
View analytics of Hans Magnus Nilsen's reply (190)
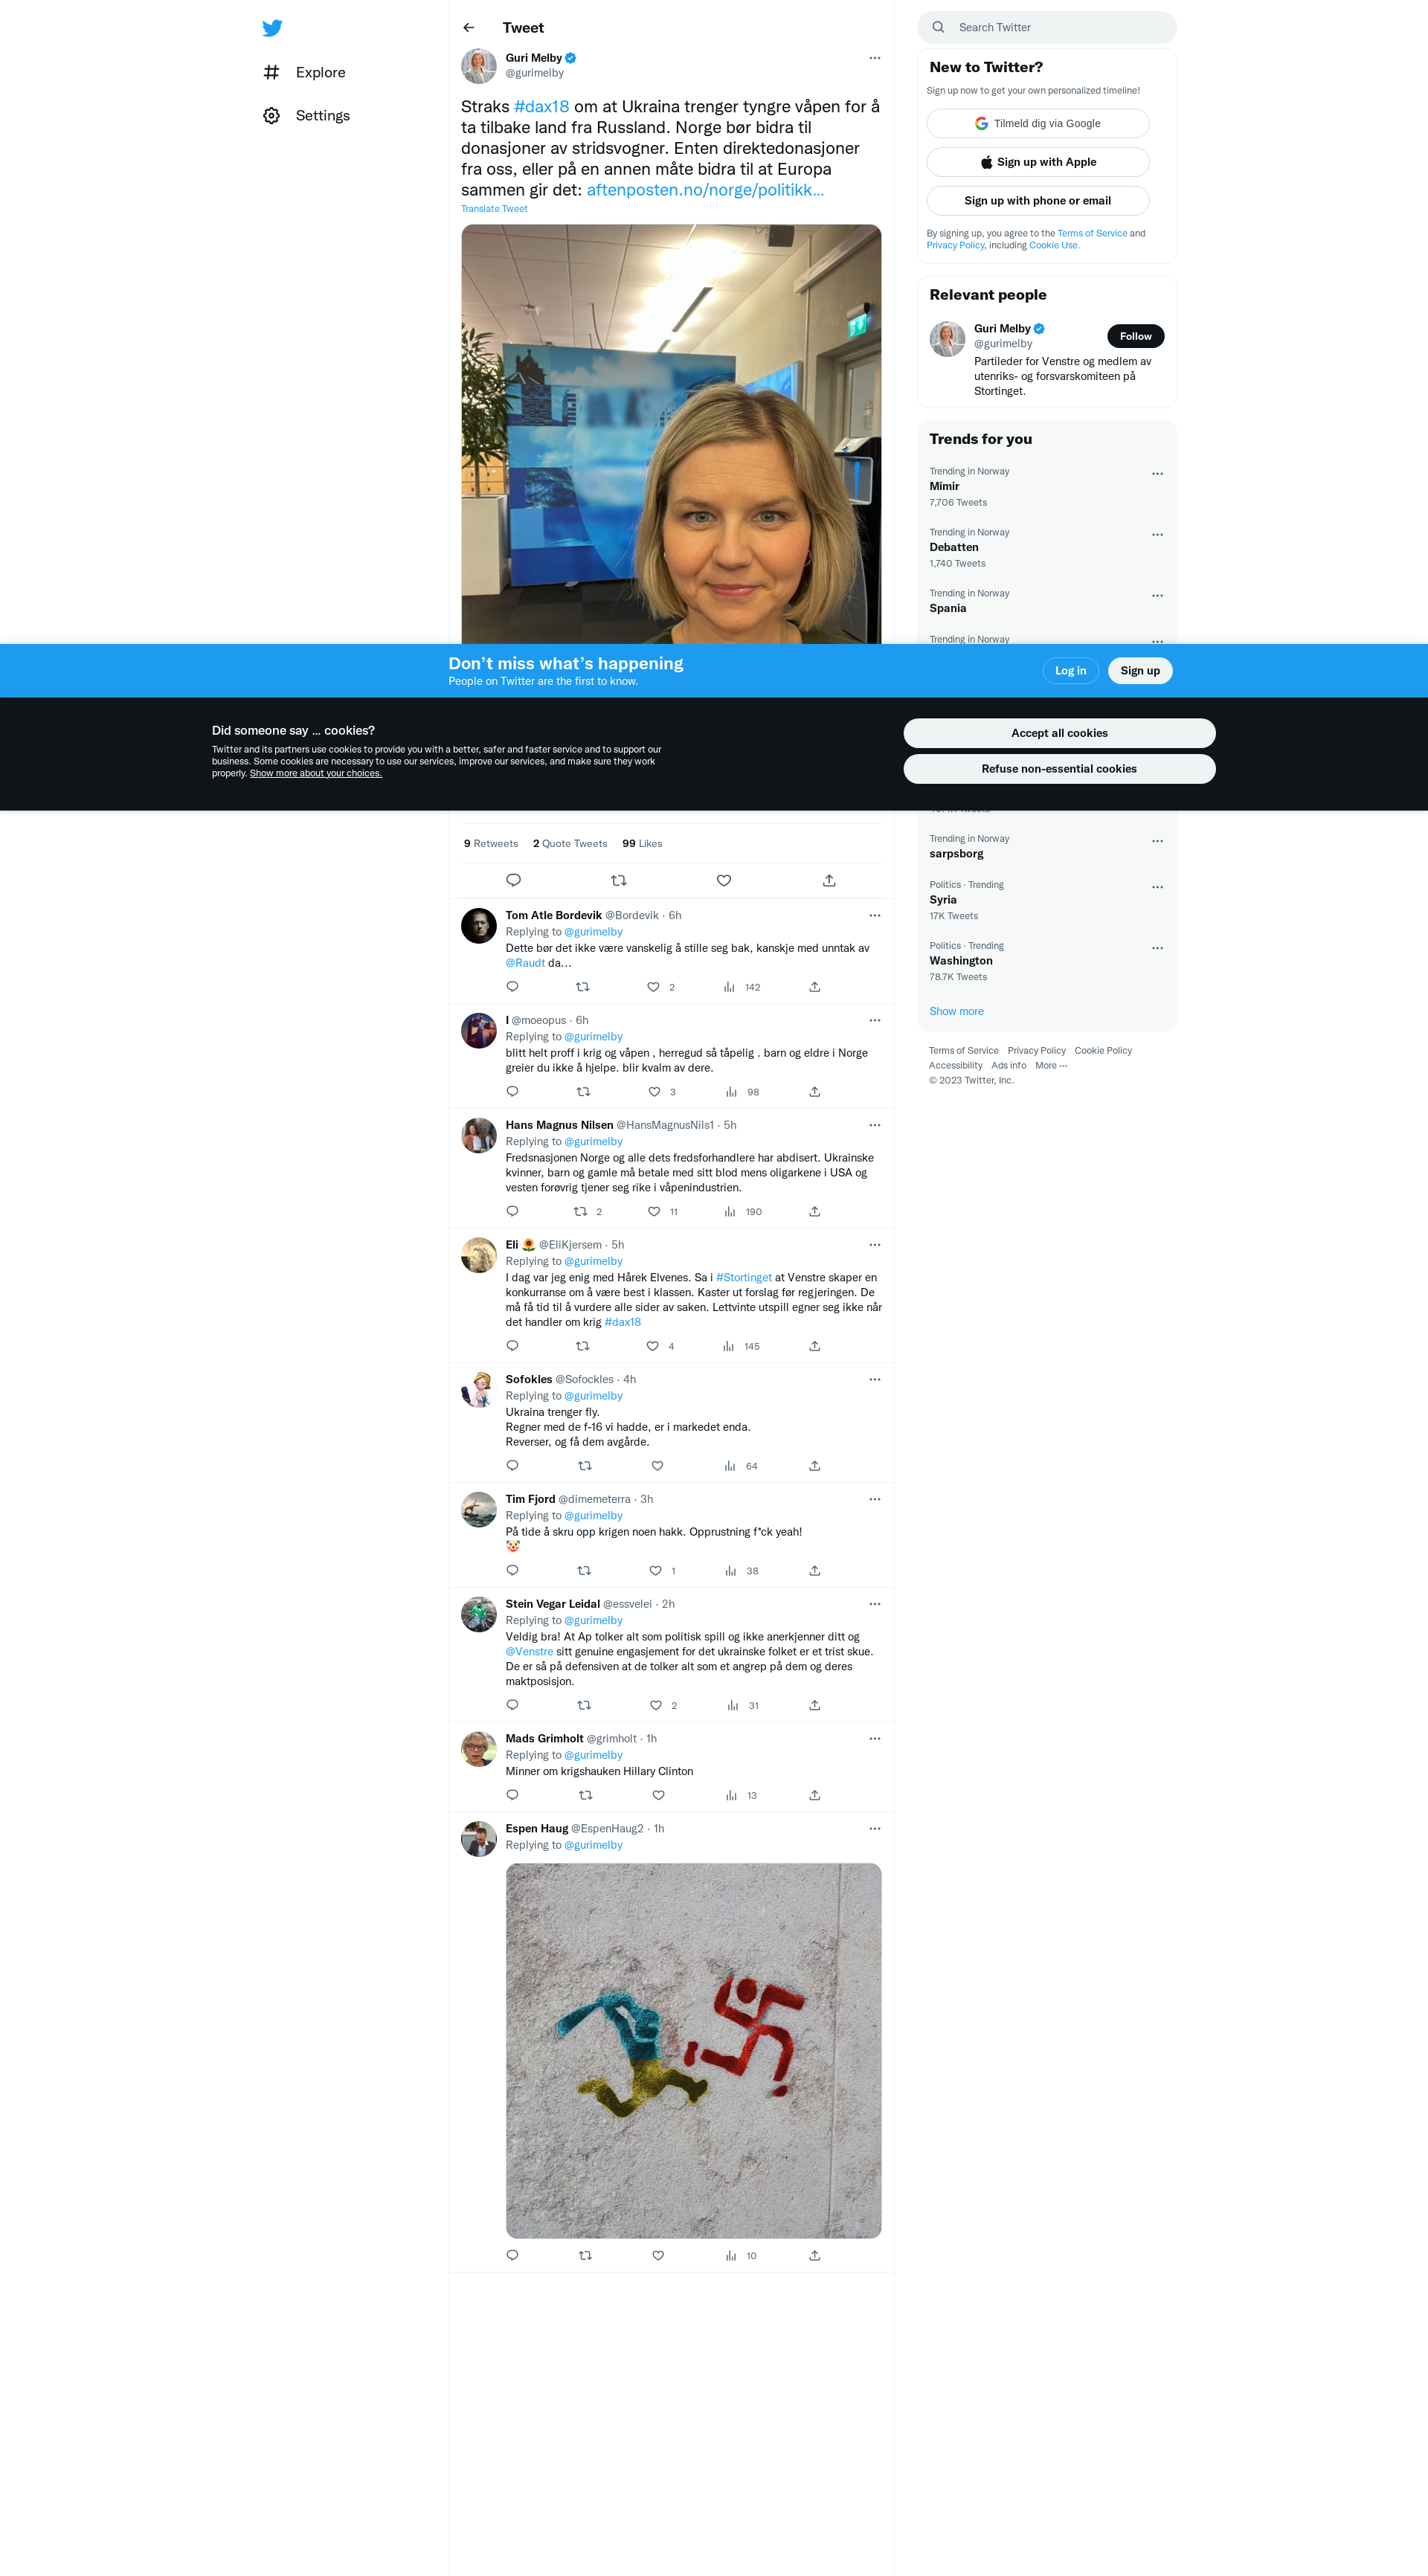tap(743, 1212)
